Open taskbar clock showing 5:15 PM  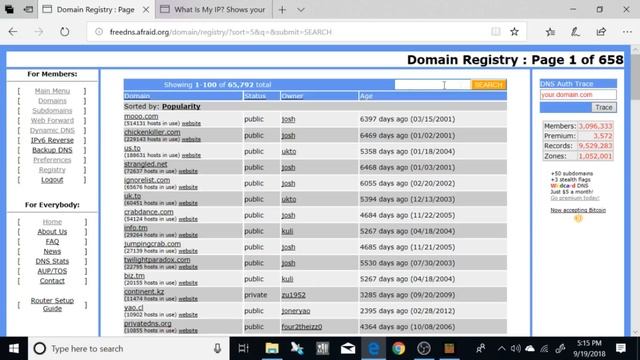(x=590, y=349)
